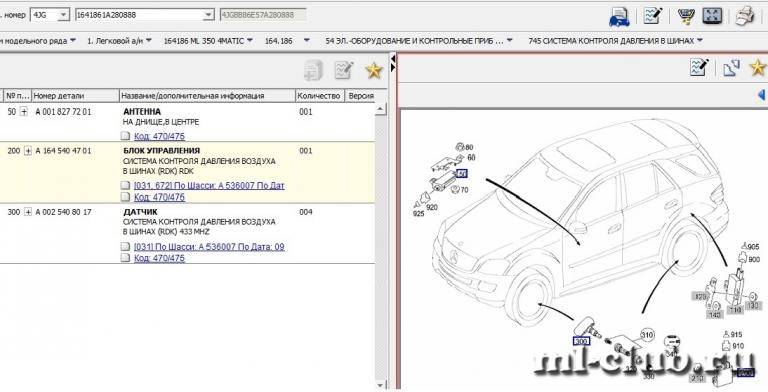
Task: Click parts list scrollbar up arrow
Action: pyautogui.click(x=381, y=109)
